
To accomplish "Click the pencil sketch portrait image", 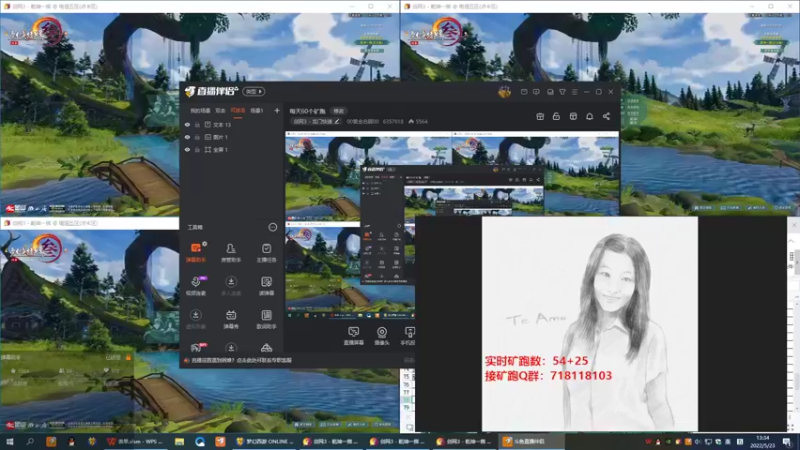I will (x=590, y=324).
